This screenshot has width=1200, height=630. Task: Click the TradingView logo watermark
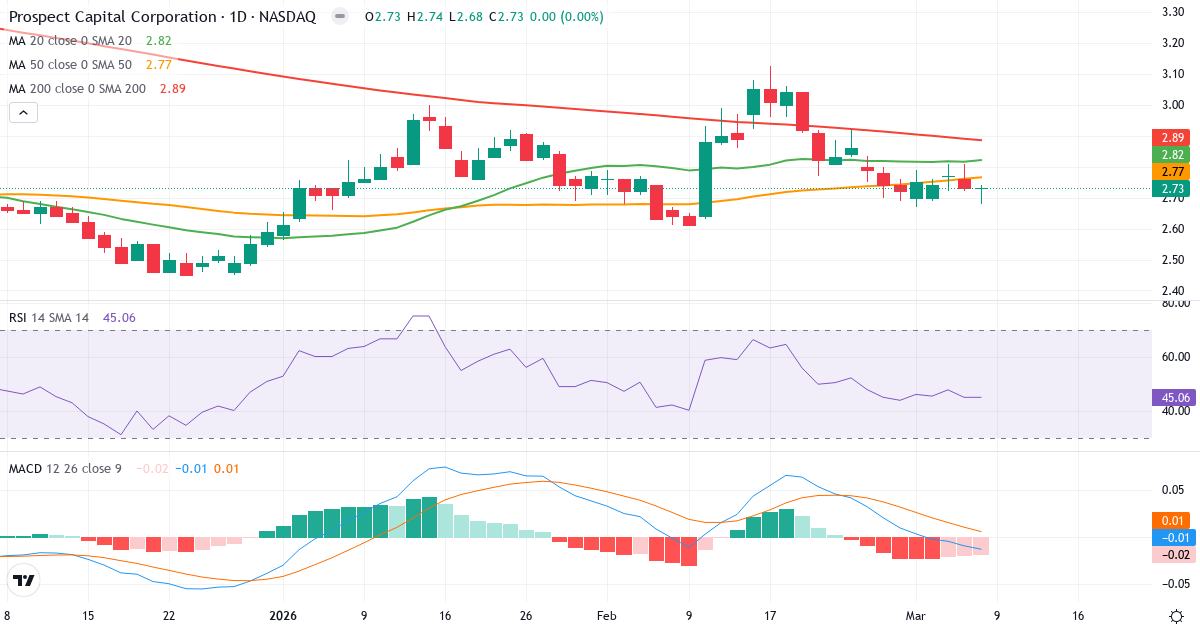tap(23, 580)
